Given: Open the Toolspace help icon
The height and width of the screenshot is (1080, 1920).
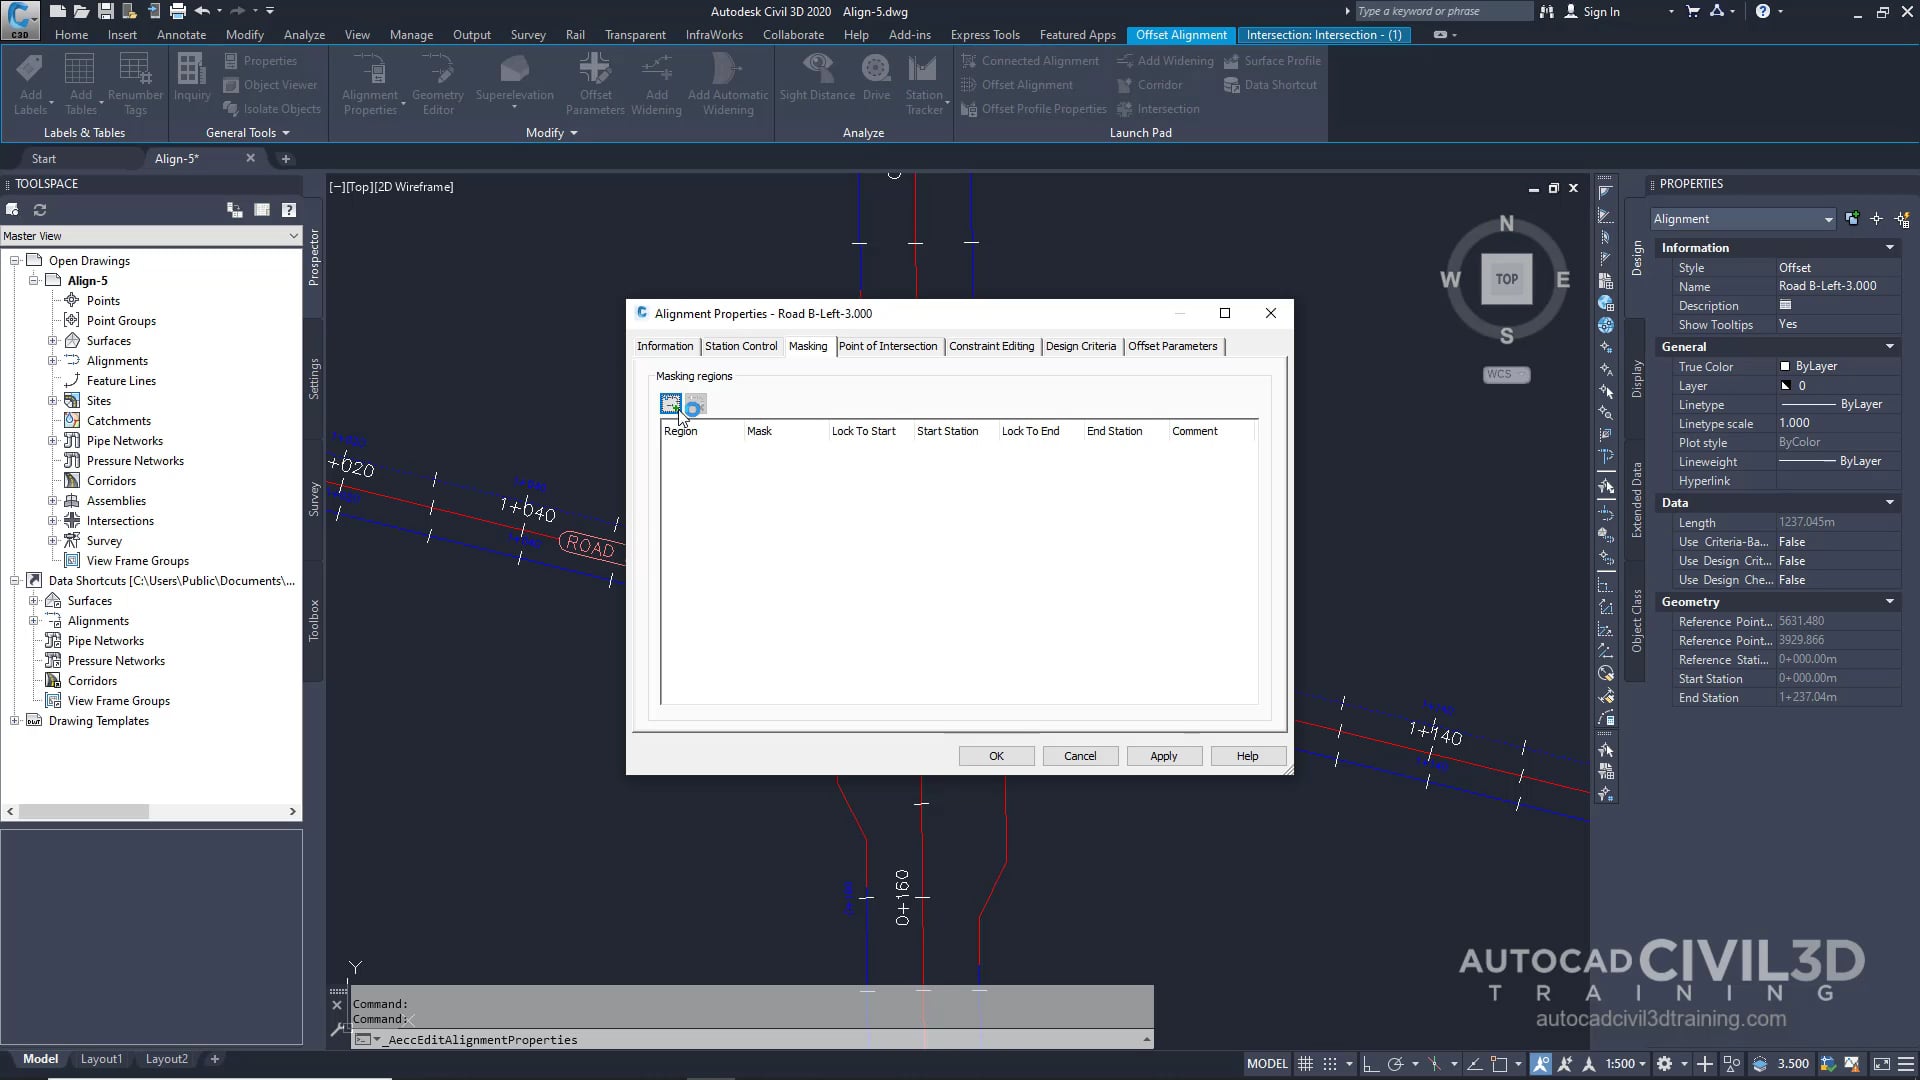Looking at the screenshot, I should click(289, 210).
